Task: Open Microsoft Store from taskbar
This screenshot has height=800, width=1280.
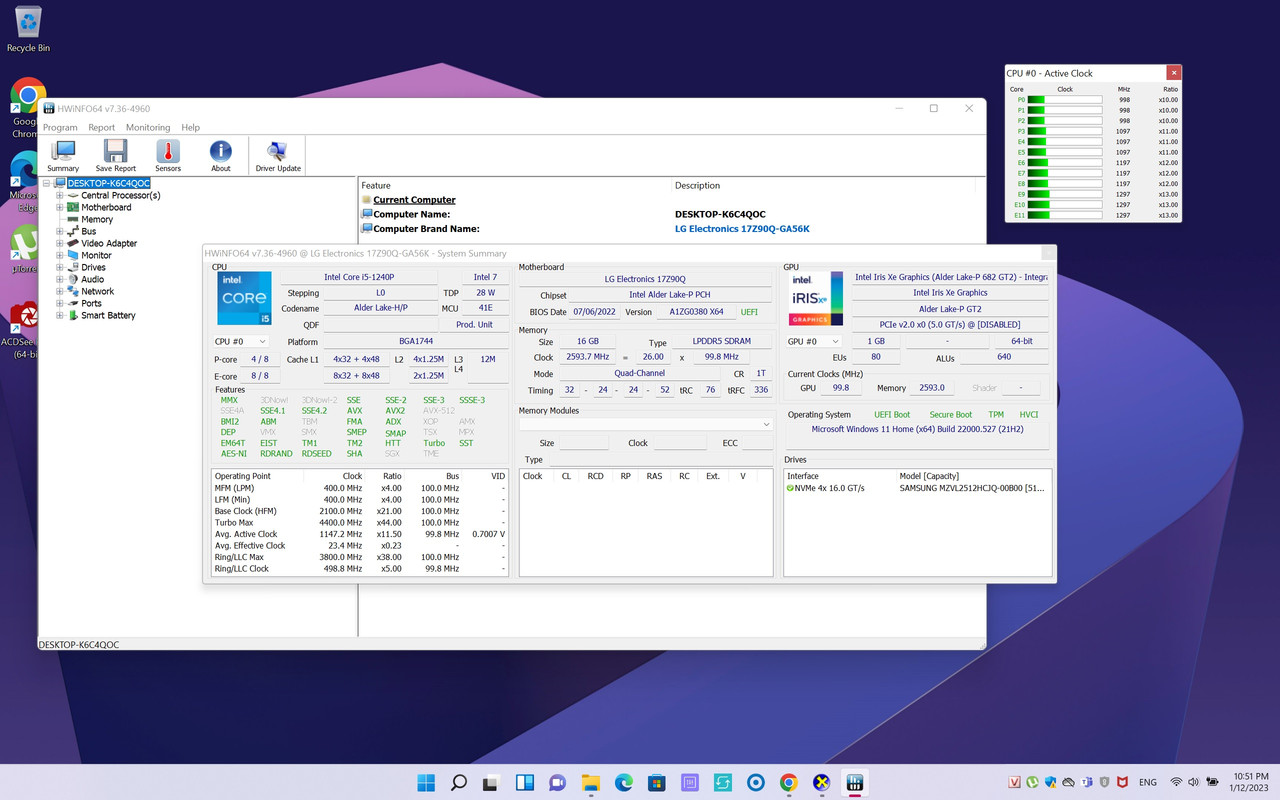Action: (656, 782)
